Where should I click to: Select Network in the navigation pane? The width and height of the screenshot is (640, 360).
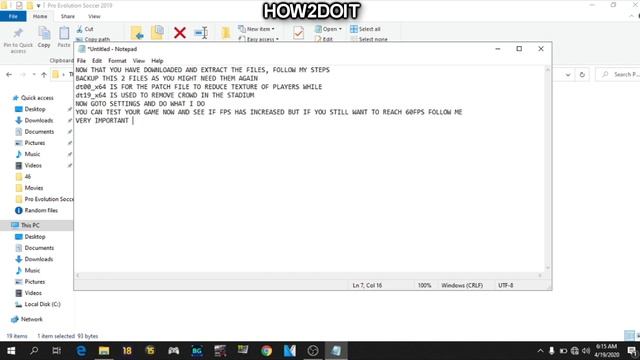[31, 319]
